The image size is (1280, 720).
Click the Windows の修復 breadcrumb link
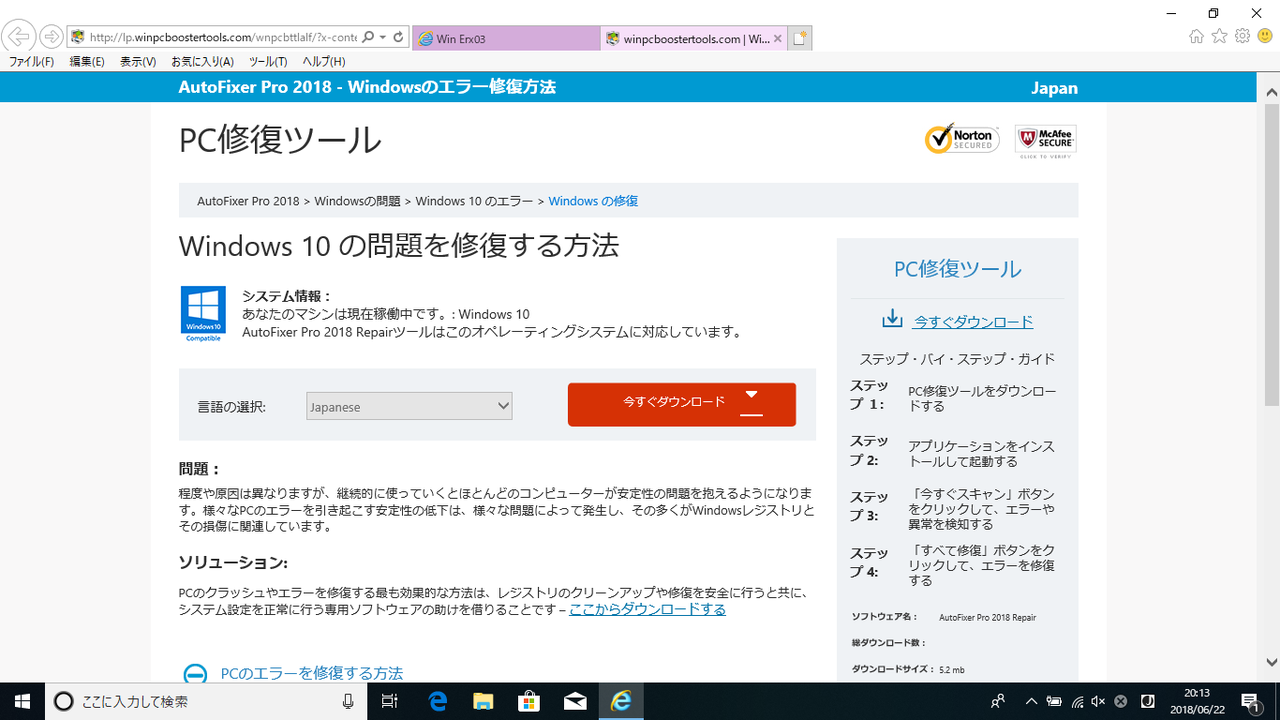593,201
